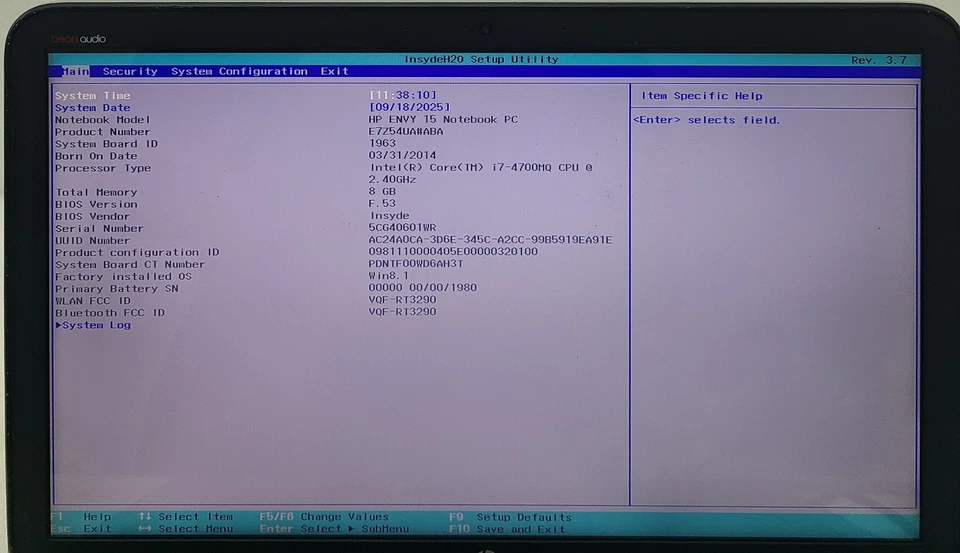Image resolution: width=960 pixels, height=553 pixels.
Task: Click the Total Memory label
Action: coord(96,192)
